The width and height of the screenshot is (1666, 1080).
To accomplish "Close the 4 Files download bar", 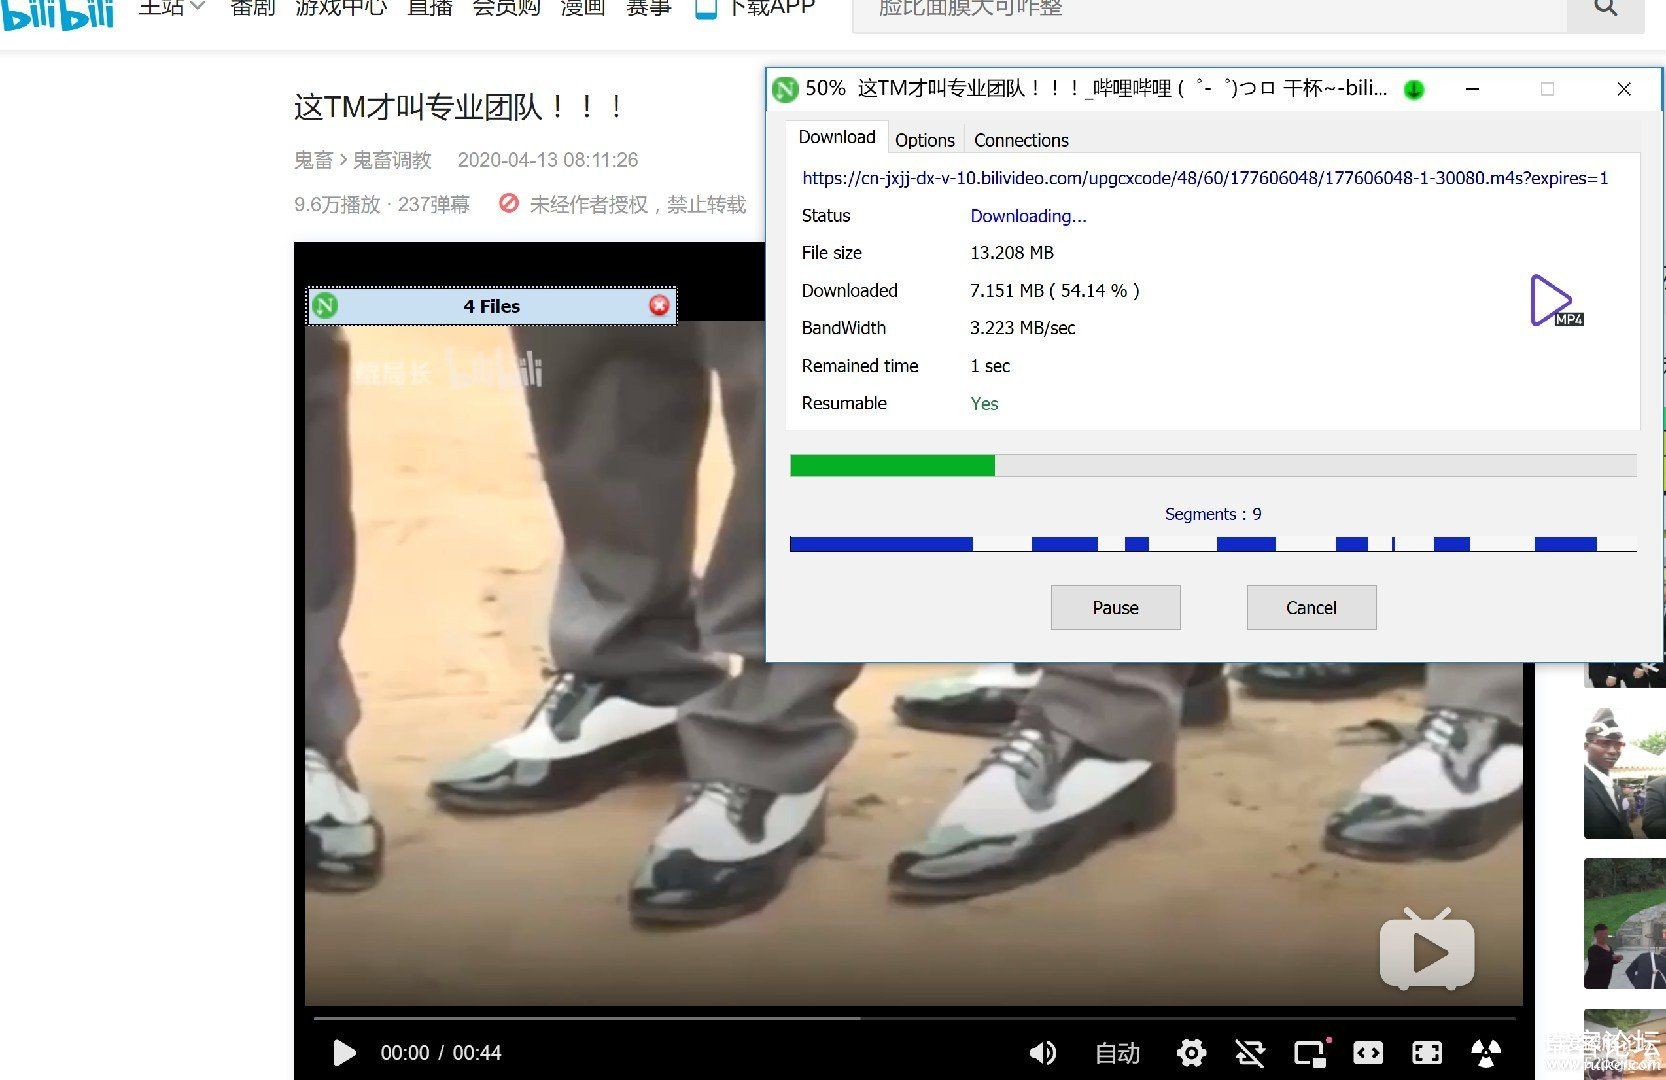I will (x=659, y=306).
